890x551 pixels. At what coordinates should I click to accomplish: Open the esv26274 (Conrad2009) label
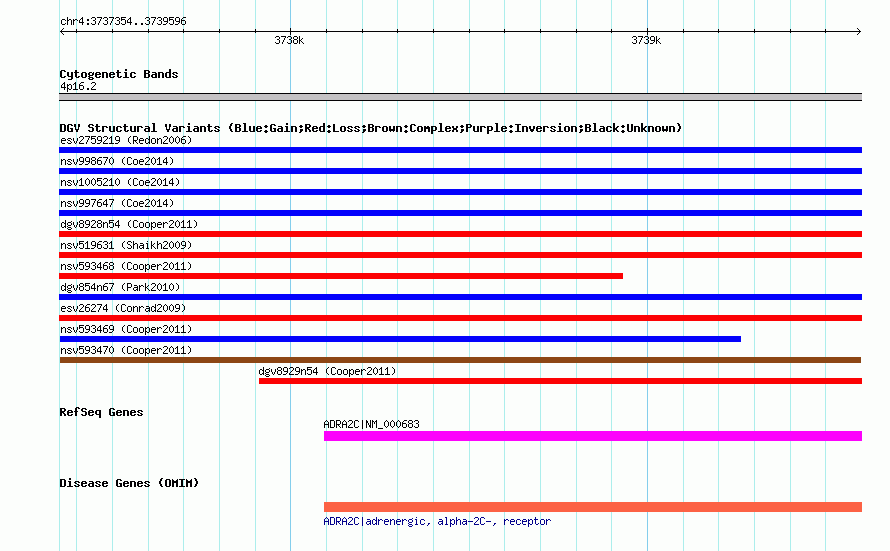pyautogui.click(x=123, y=308)
